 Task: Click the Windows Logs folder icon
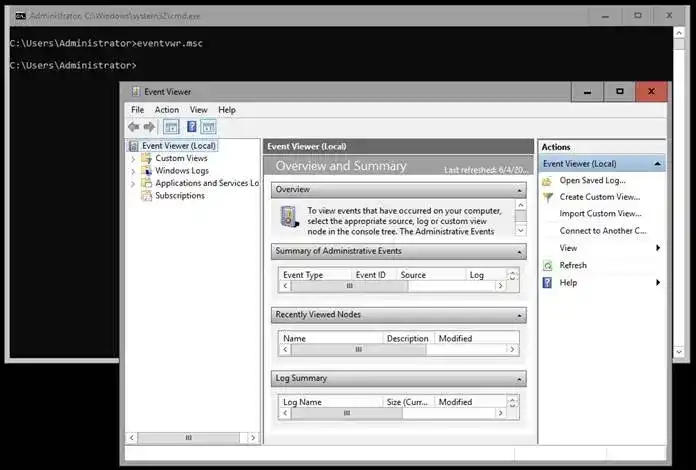tap(146, 170)
